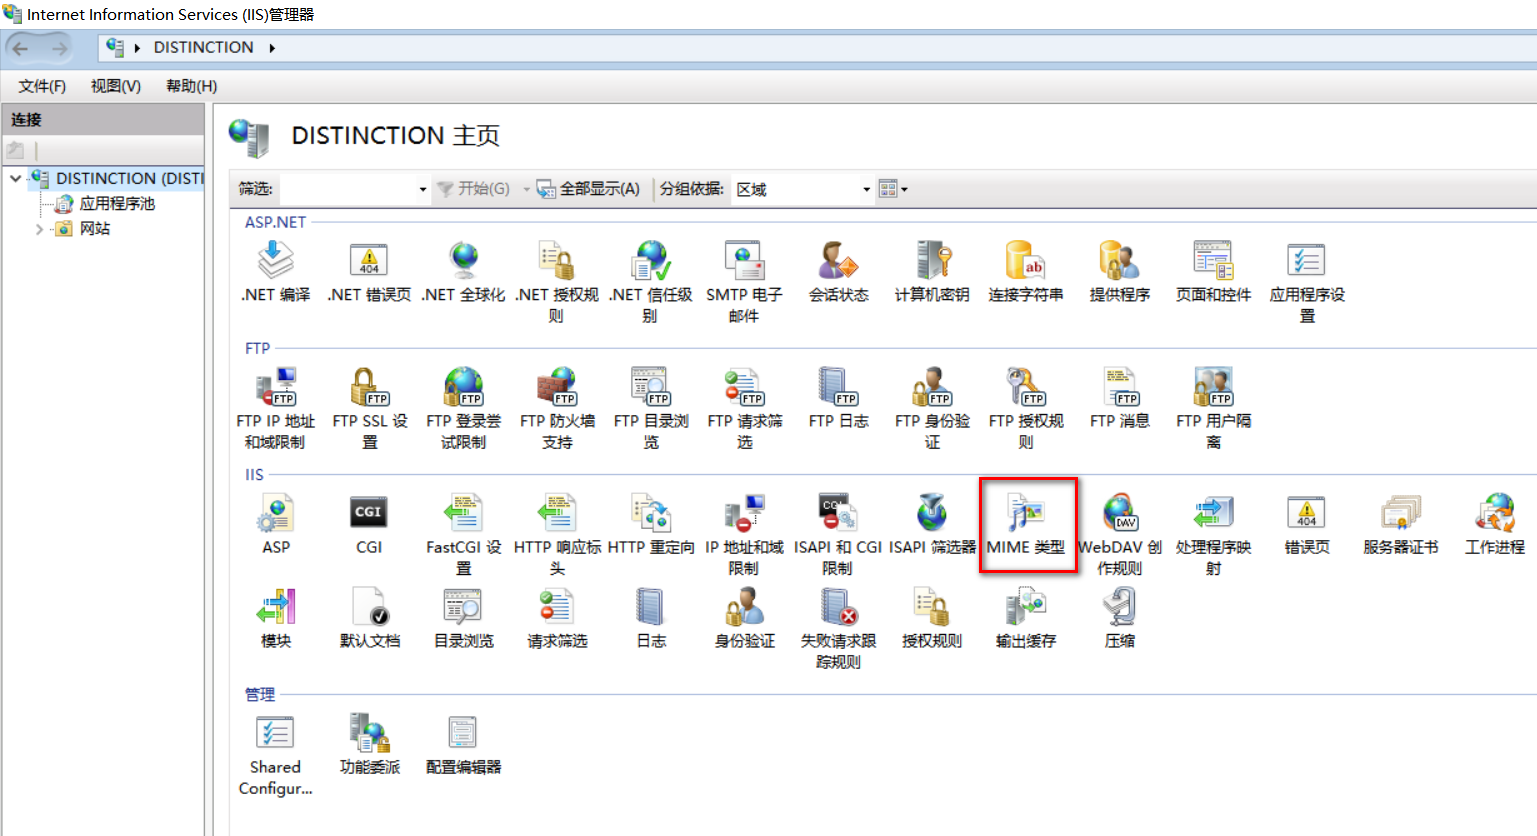
Task: Open ISAPI 筛选器 feature
Action: (932, 524)
